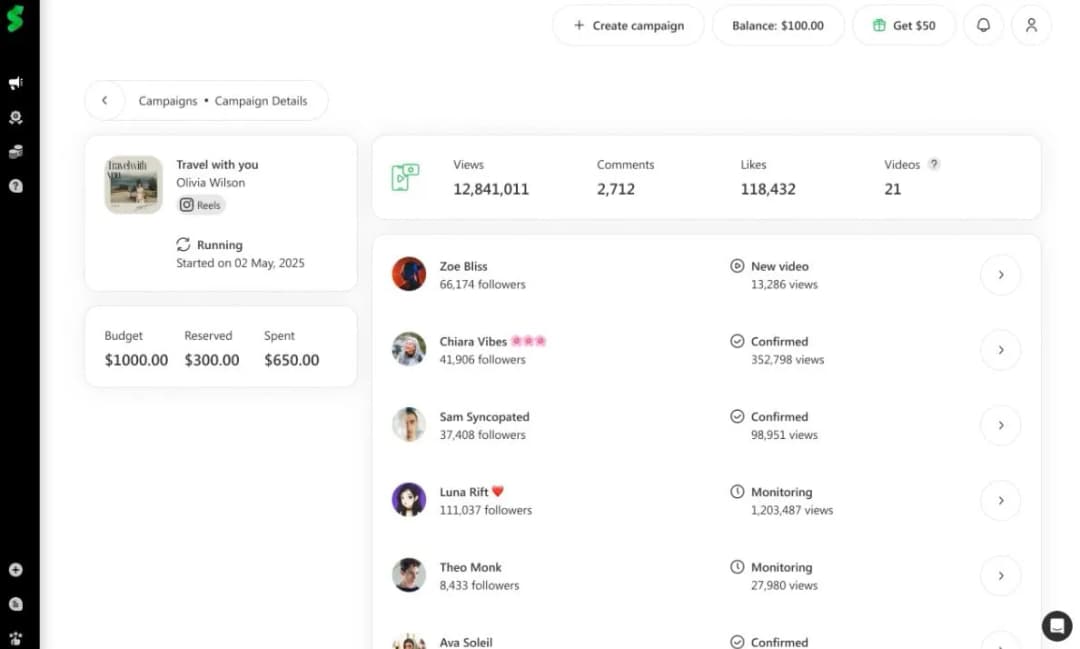The image size is (1080, 649).
Task: Open the Travel with you campaign thumbnail
Action: (134, 185)
